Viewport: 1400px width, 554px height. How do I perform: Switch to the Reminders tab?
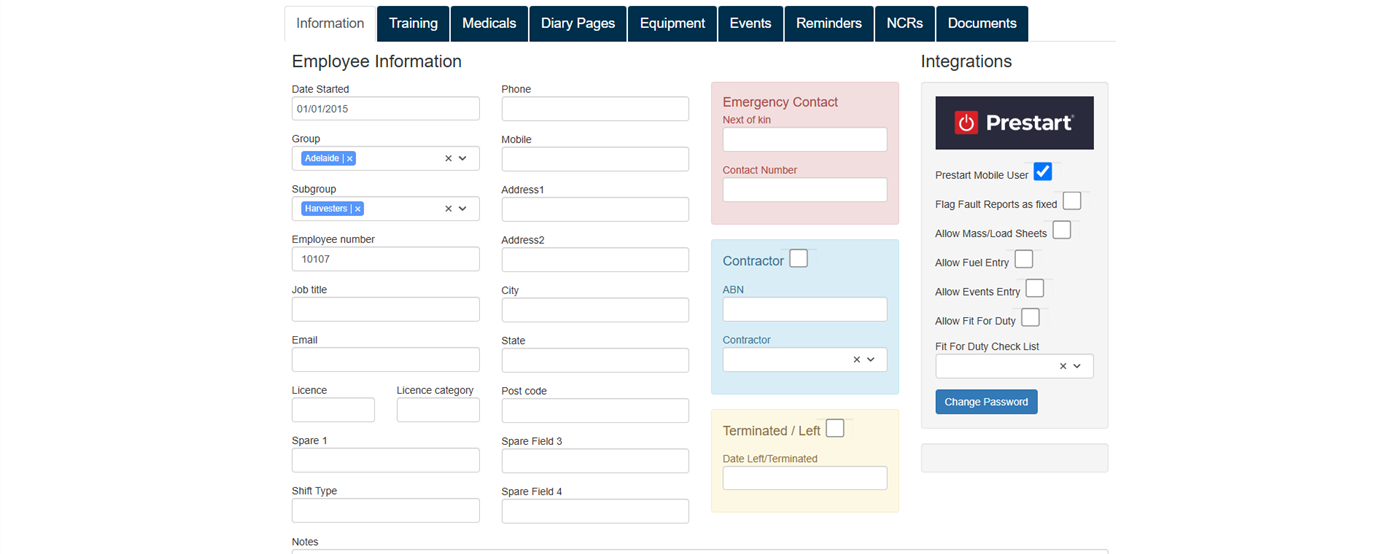(x=829, y=24)
